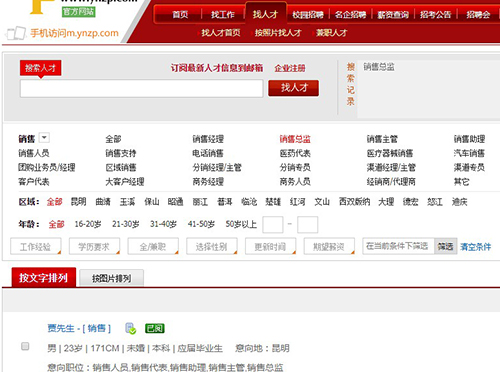Viewport: 500px width, 372px height.
Task: Choose 全部 in the 区域 row
Action: point(55,202)
